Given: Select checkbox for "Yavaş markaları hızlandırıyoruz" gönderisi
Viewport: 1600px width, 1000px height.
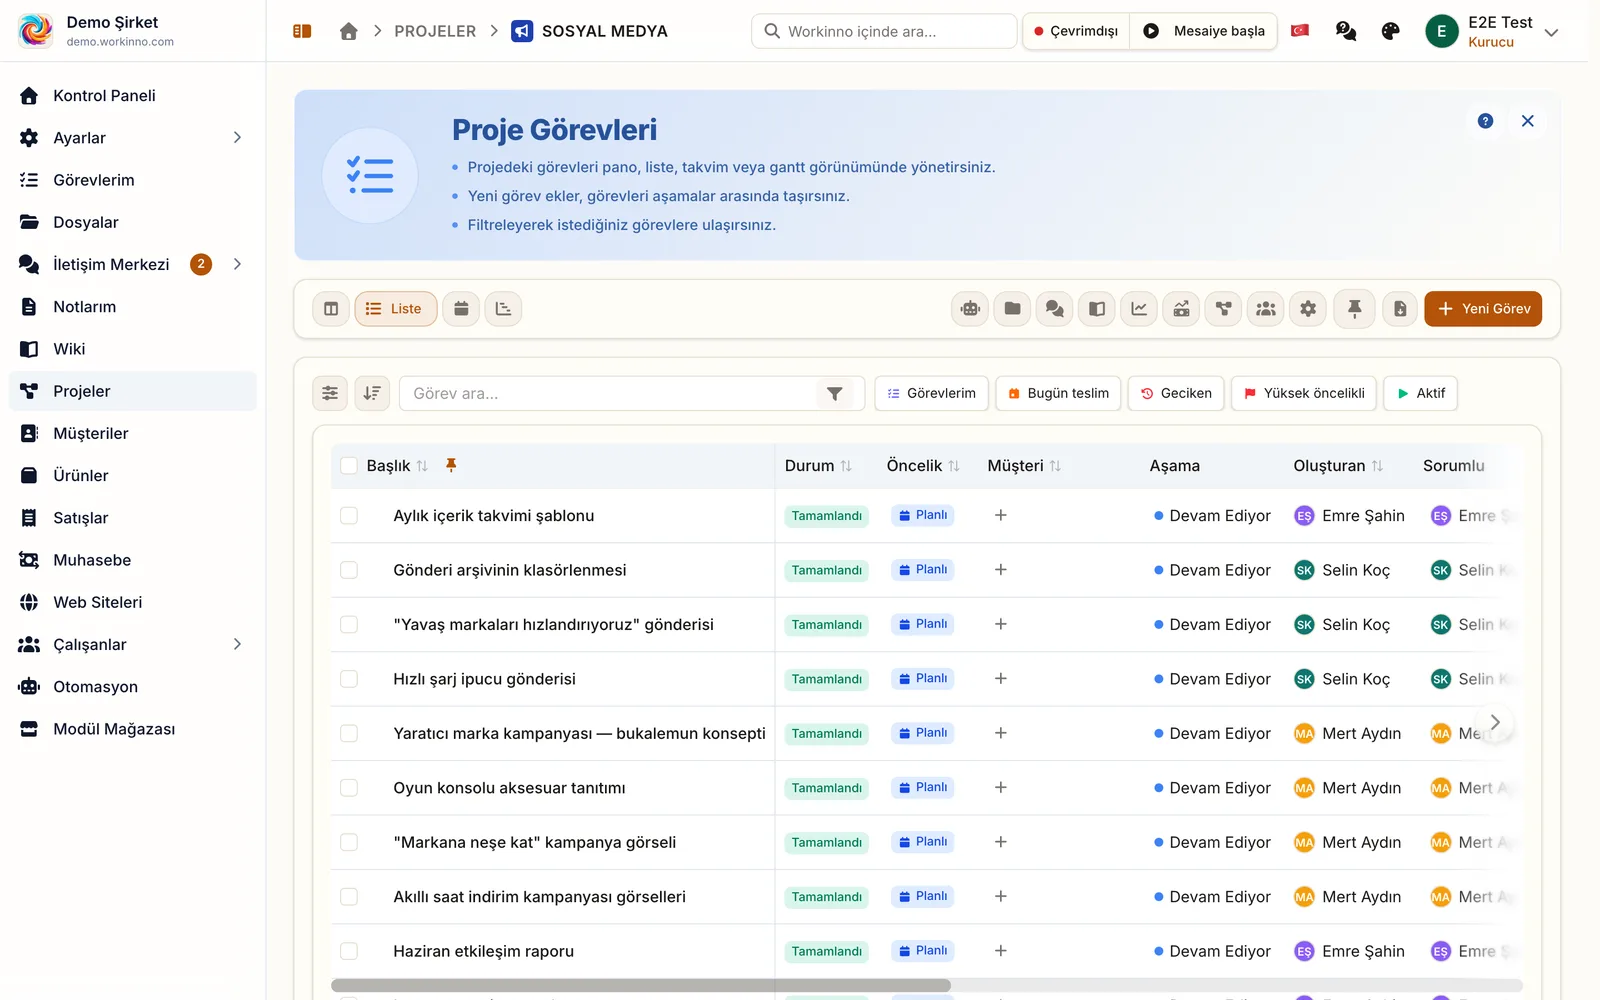Looking at the screenshot, I should click(349, 625).
